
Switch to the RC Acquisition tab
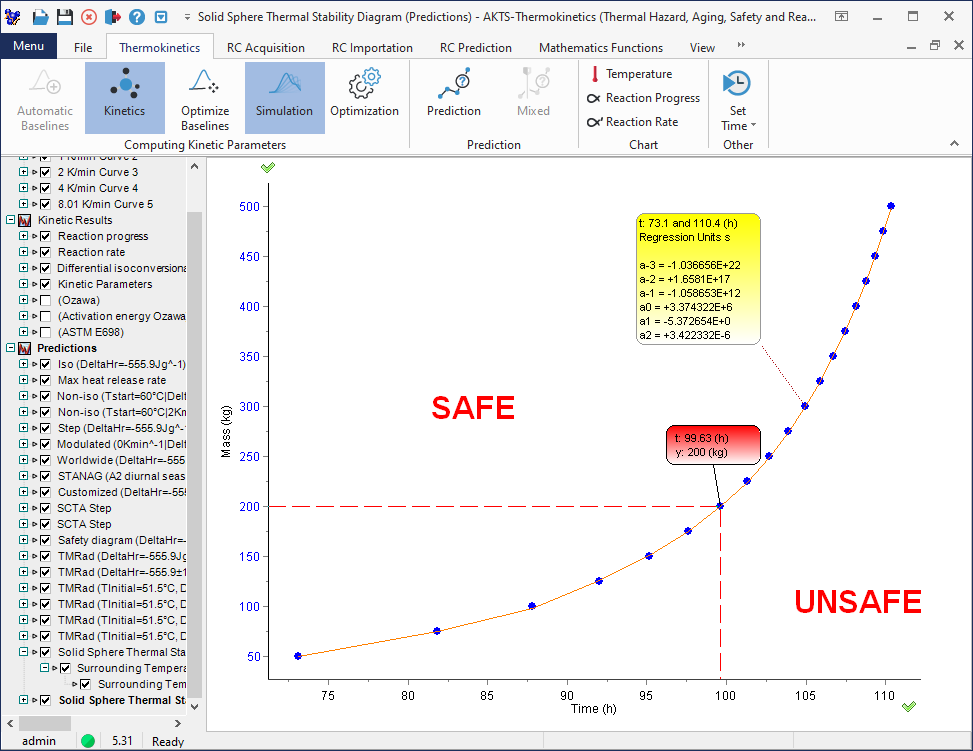[265, 47]
